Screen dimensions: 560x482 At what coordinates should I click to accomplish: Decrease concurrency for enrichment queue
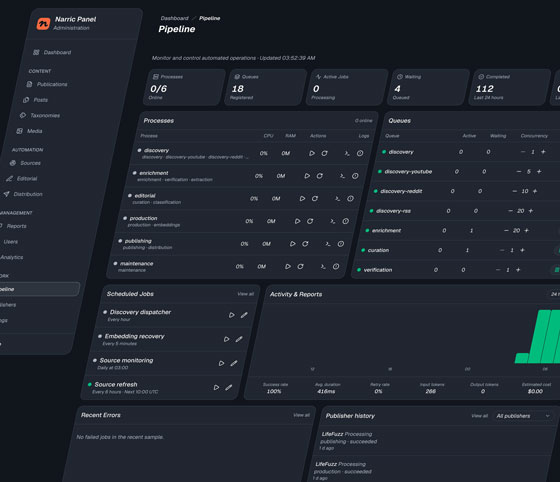coord(506,231)
